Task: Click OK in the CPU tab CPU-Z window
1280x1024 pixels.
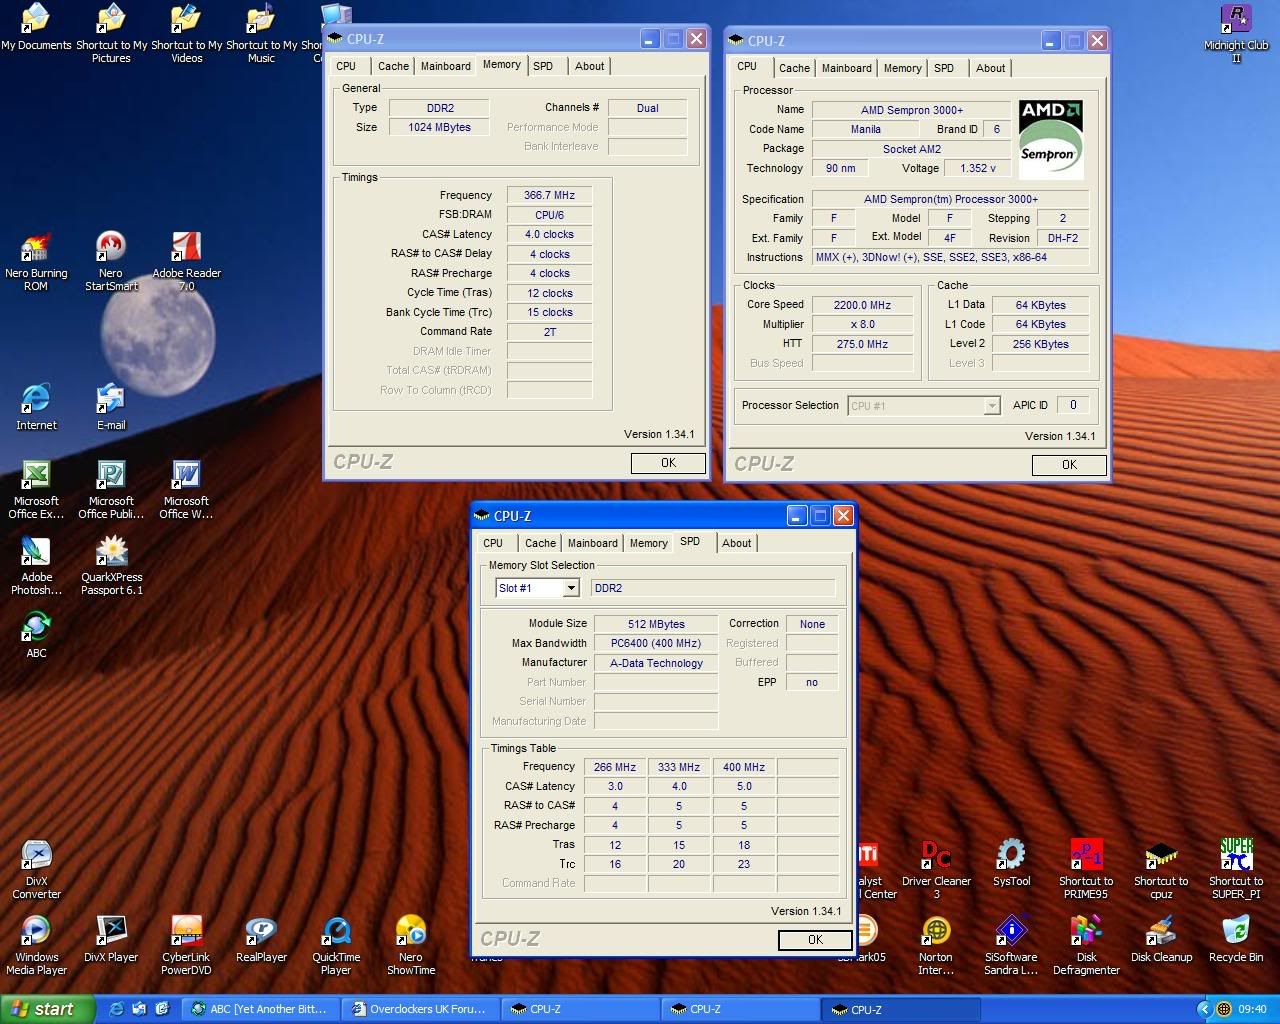Action: pyautogui.click(x=1069, y=465)
